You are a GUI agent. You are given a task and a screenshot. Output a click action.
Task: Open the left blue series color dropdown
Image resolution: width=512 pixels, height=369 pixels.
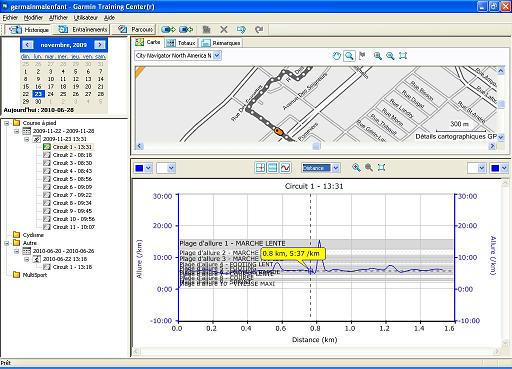point(148,168)
